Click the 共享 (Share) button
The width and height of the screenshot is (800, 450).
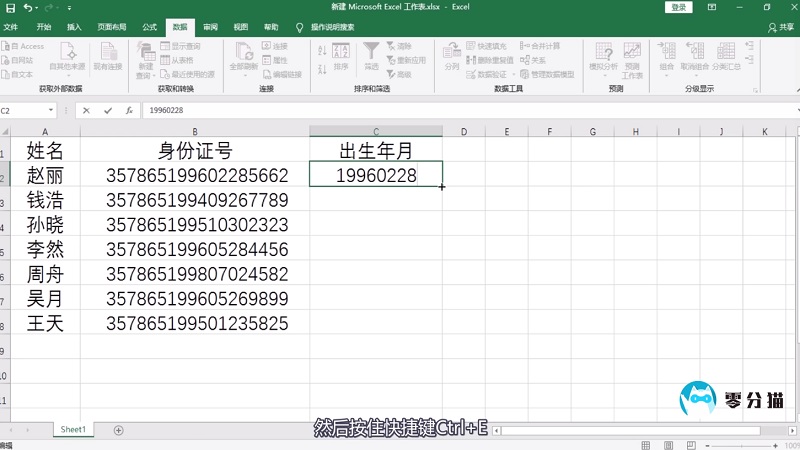pyautogui.click(x=780, y=27)
